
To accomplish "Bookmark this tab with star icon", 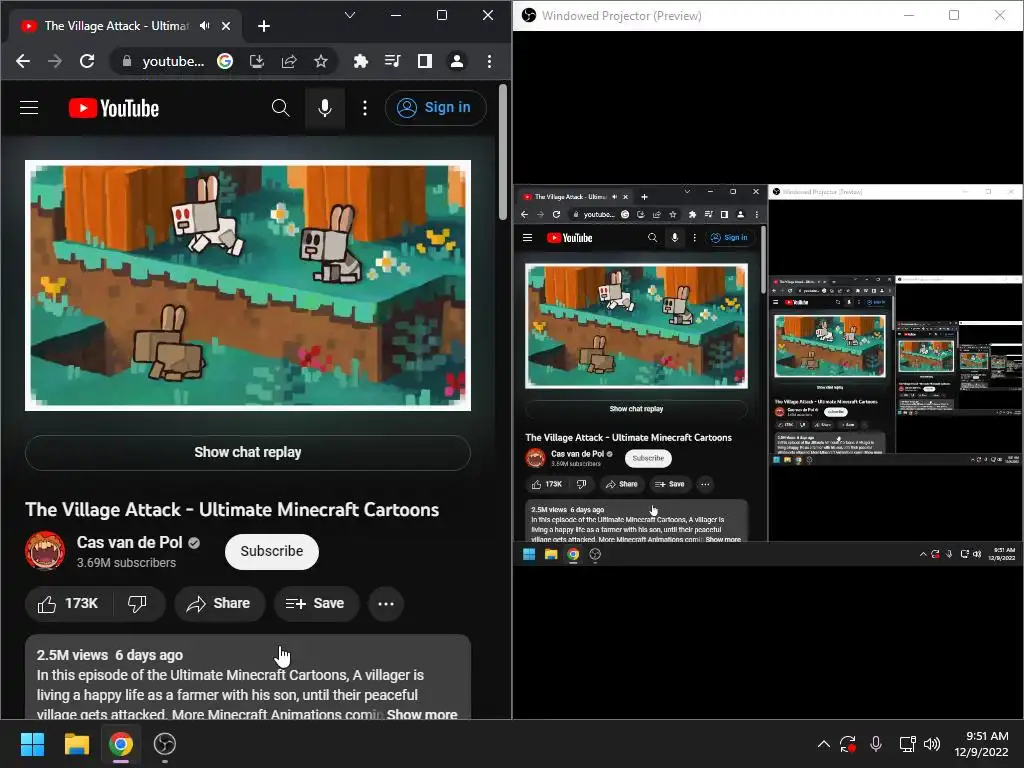I will point(321,61).
